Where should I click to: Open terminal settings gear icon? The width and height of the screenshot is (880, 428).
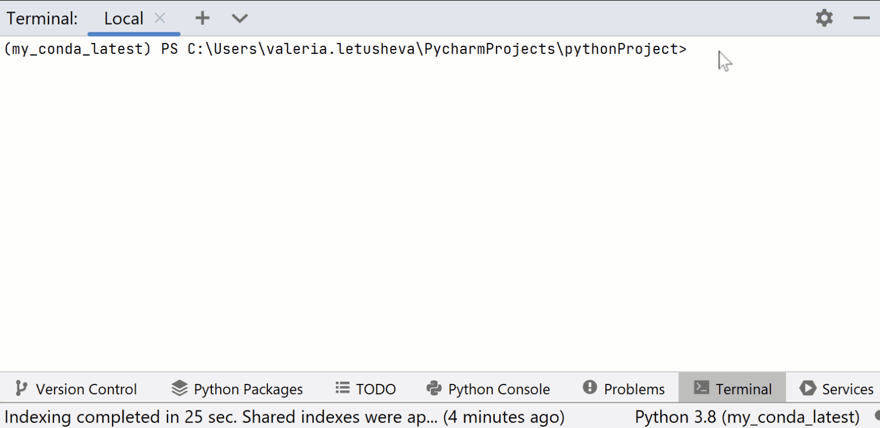[x=824, y=19]
